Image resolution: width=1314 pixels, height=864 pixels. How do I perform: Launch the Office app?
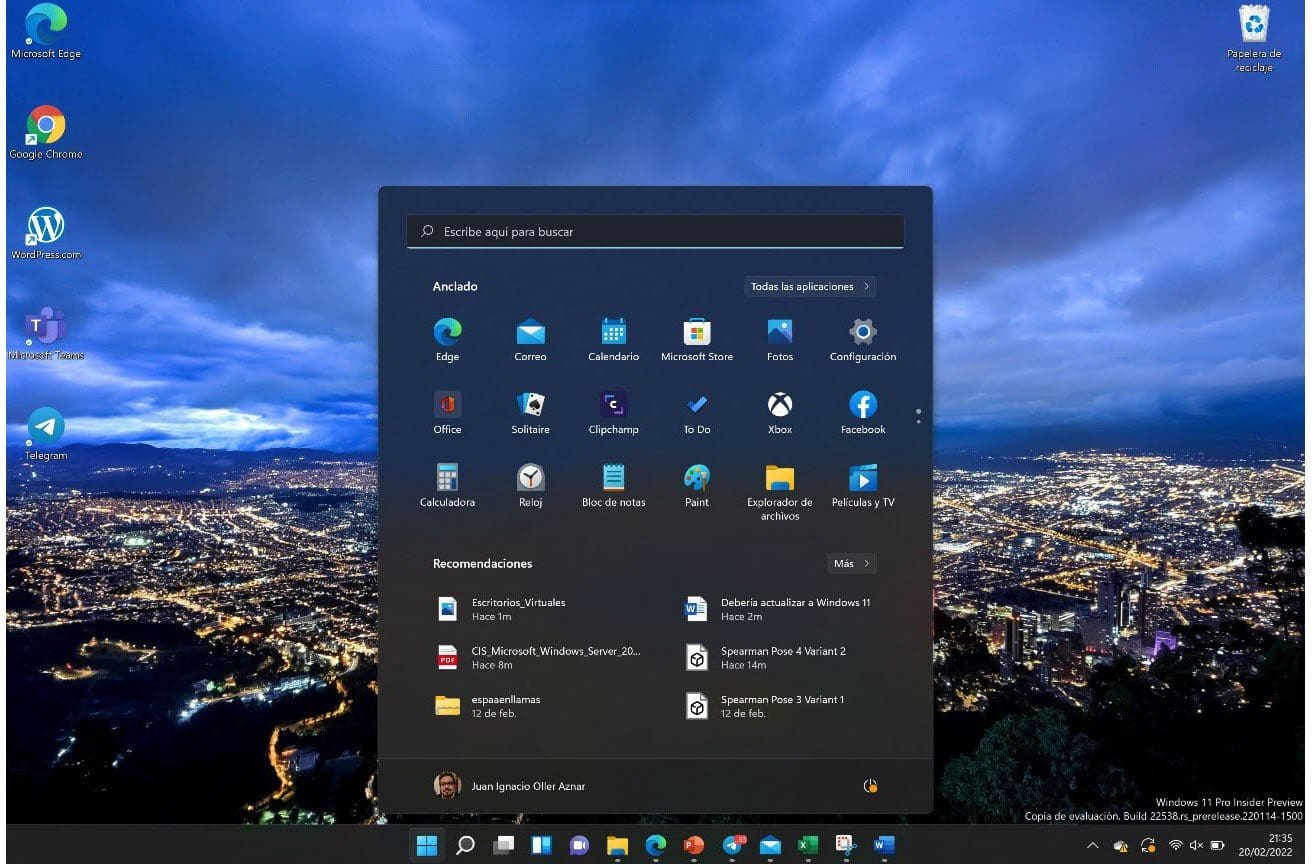(x=447, y=412)
